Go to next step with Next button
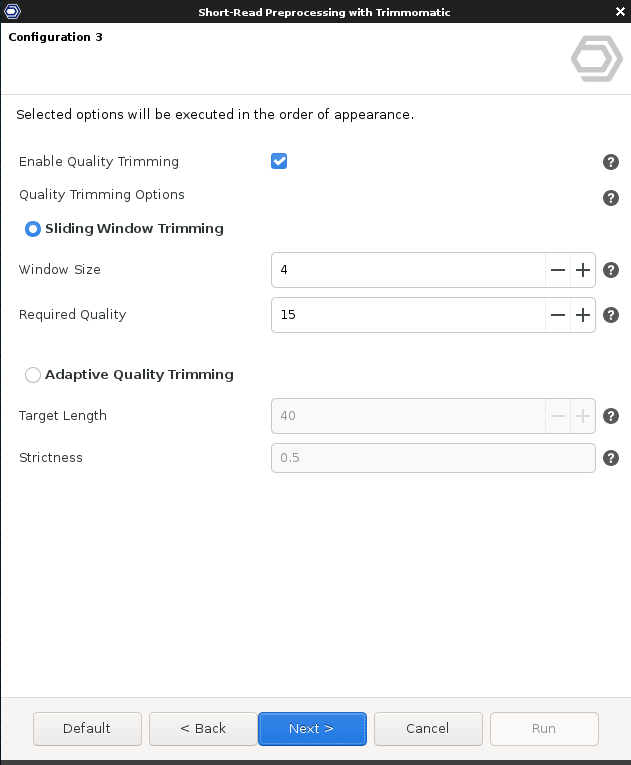631x765 pixels. pyautogui.click(x=312, y=729)
